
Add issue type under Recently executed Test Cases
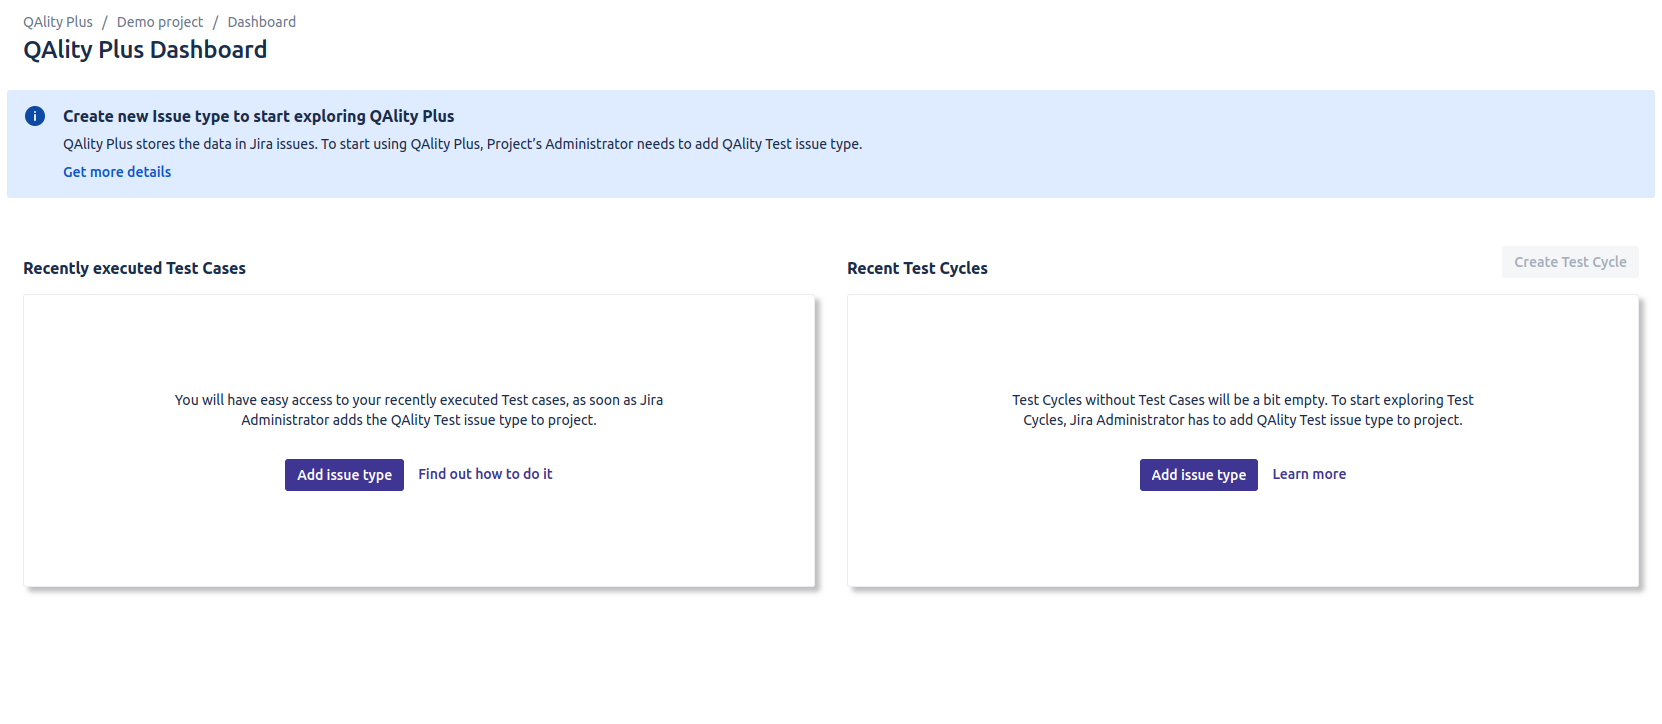click(344, 475)
